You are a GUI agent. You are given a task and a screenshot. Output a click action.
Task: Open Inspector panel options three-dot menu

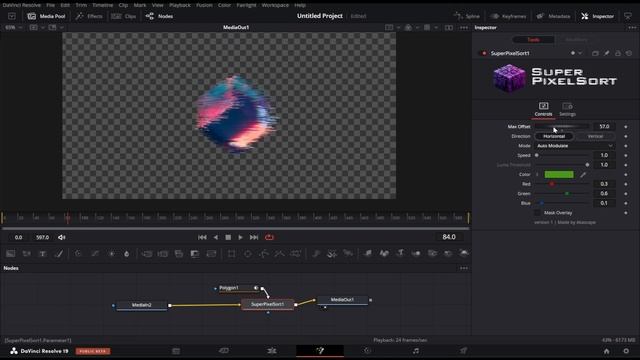coord(632,27)
